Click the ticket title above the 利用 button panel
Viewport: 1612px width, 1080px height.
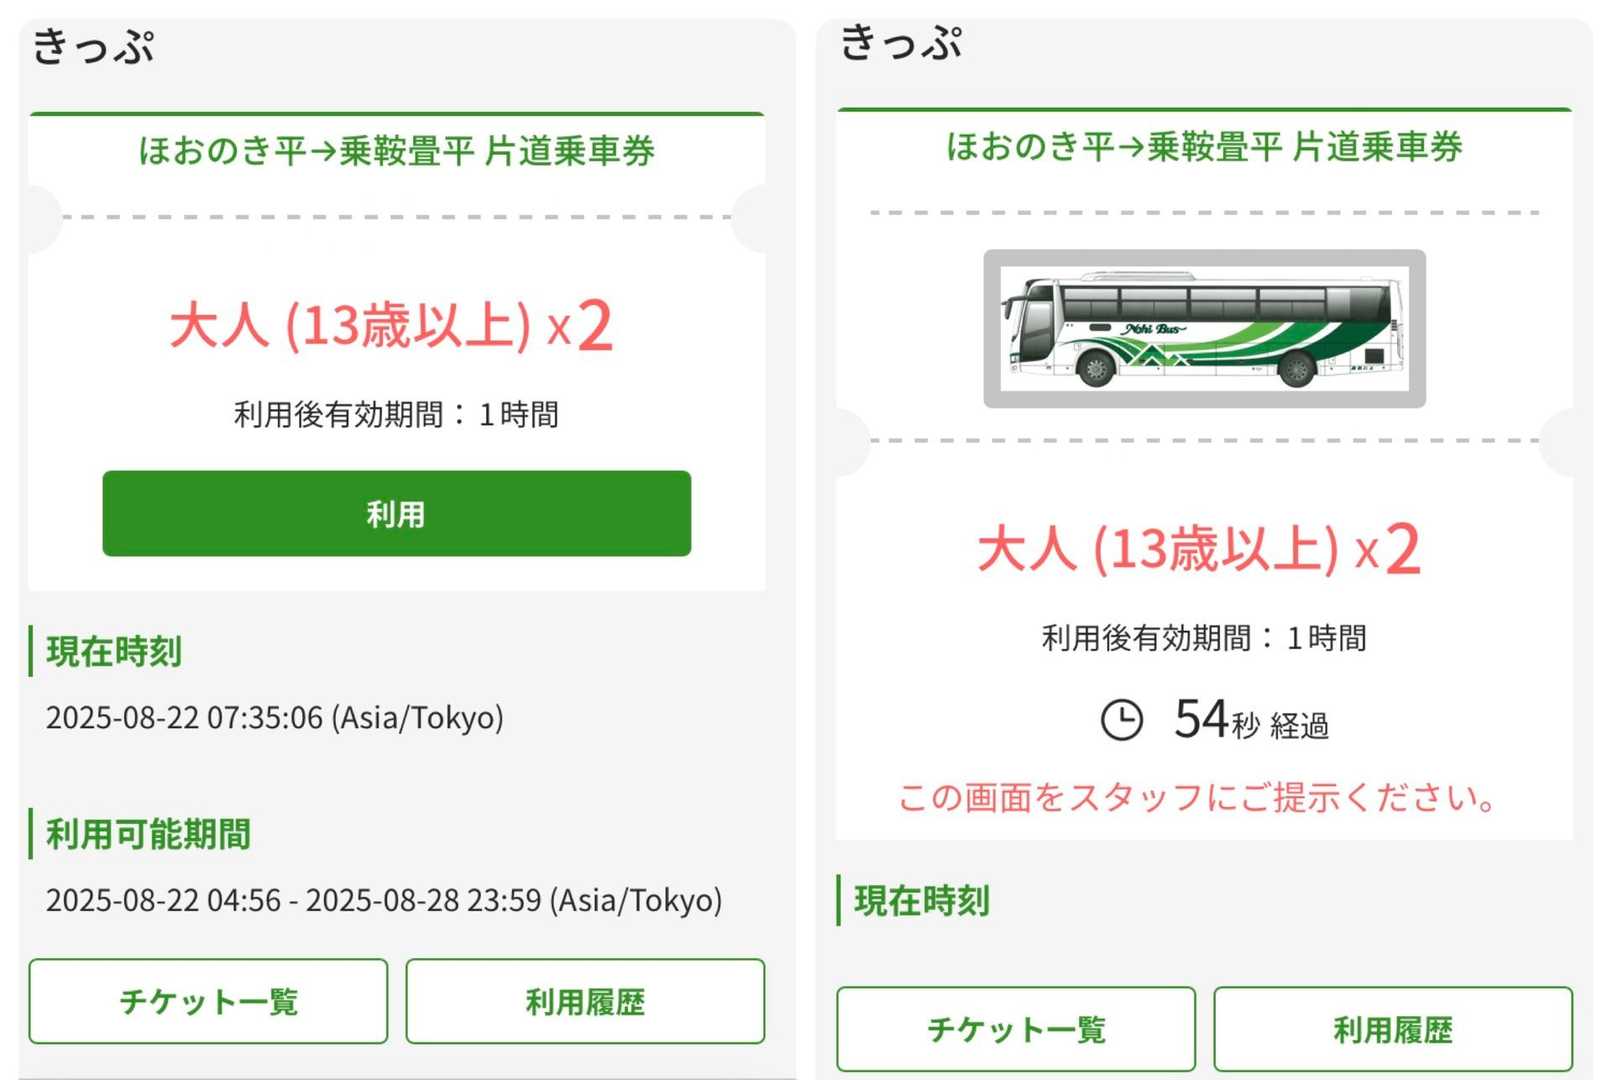tap(396, 151)
